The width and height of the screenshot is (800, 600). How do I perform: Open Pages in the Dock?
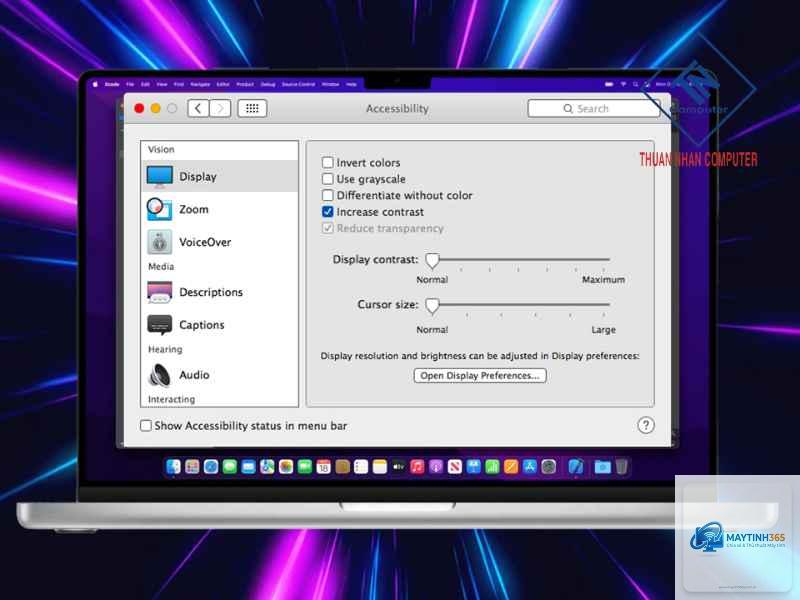pos(511,466)
